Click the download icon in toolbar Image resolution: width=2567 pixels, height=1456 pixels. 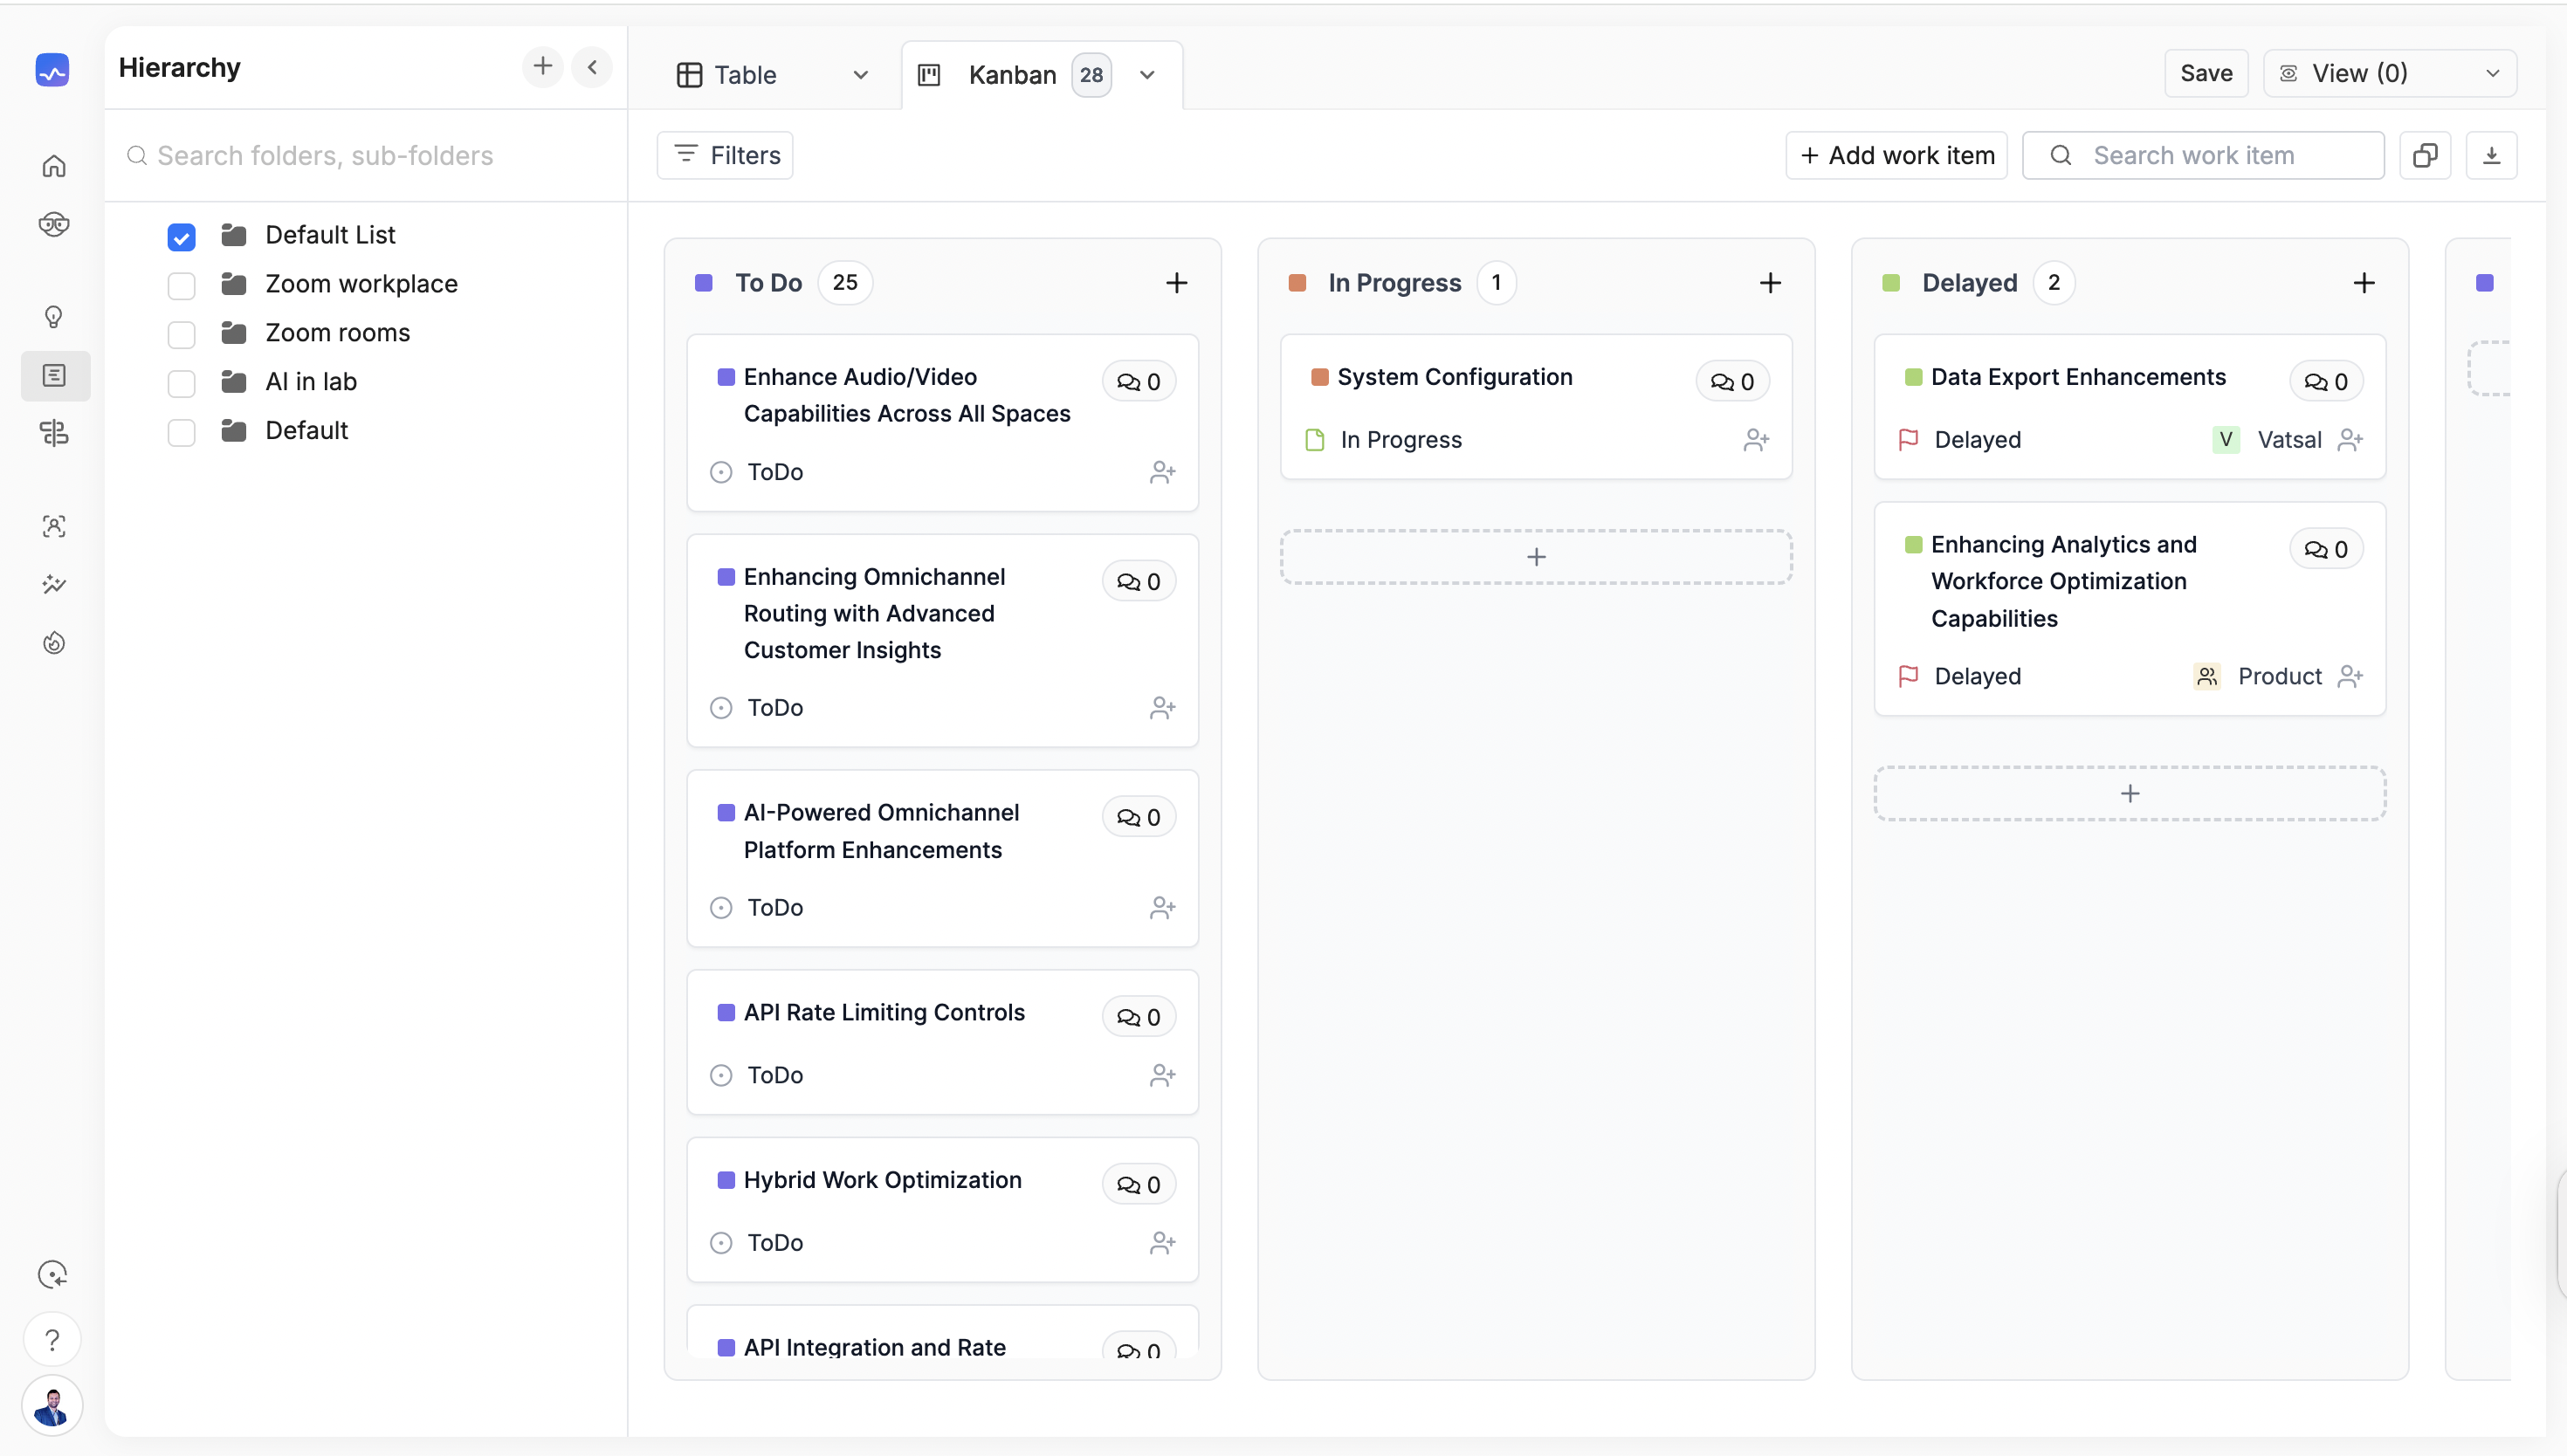point(2491,156)
